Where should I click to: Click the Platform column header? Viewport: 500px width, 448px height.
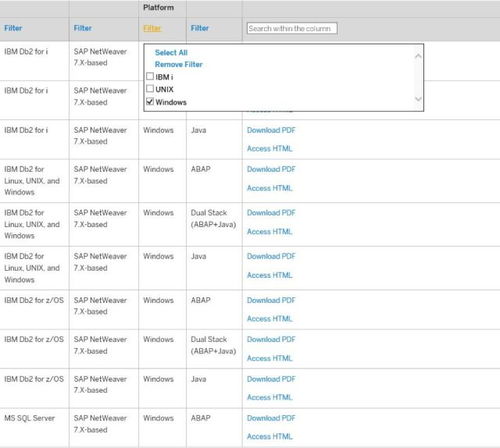pos(158,7)
